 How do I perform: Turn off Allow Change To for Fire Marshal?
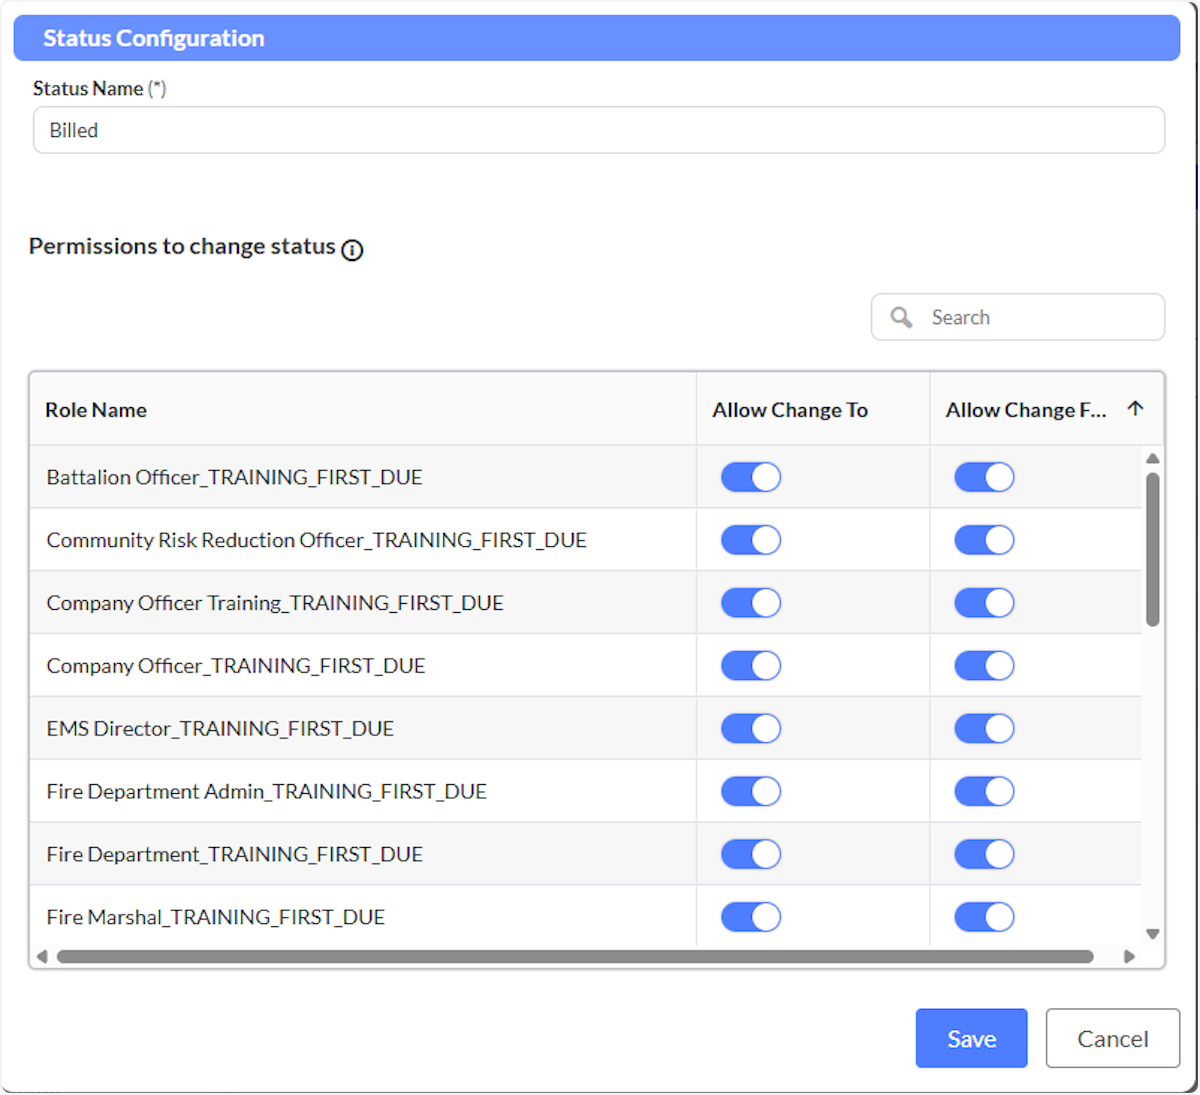coord(751,917)
